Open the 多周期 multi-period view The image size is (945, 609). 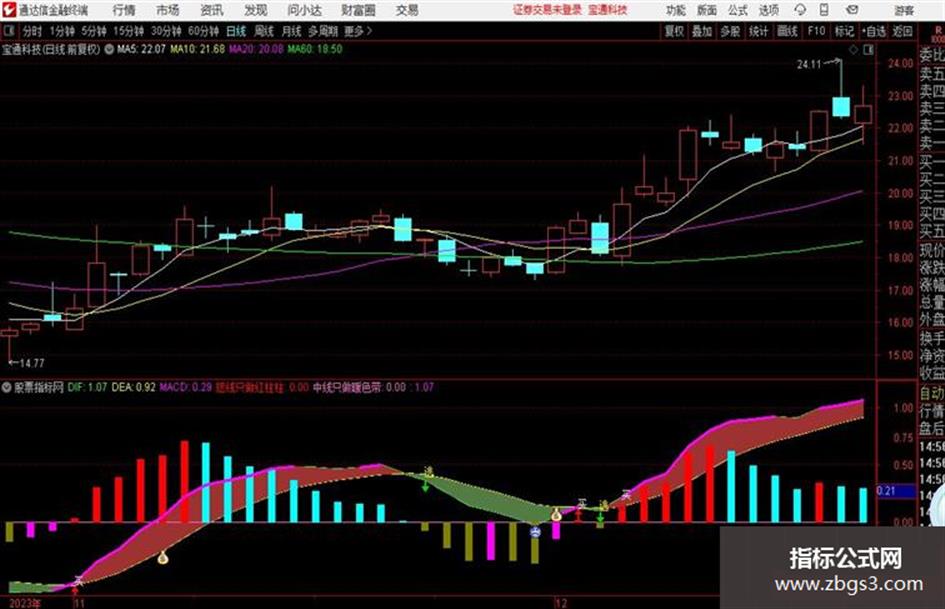323,31
